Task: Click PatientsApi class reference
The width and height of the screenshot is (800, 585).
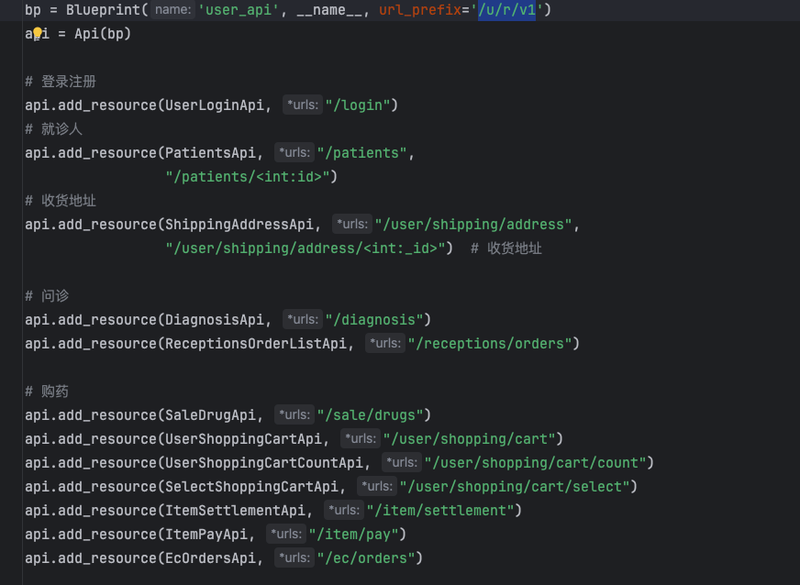Action: click(210, 152)
